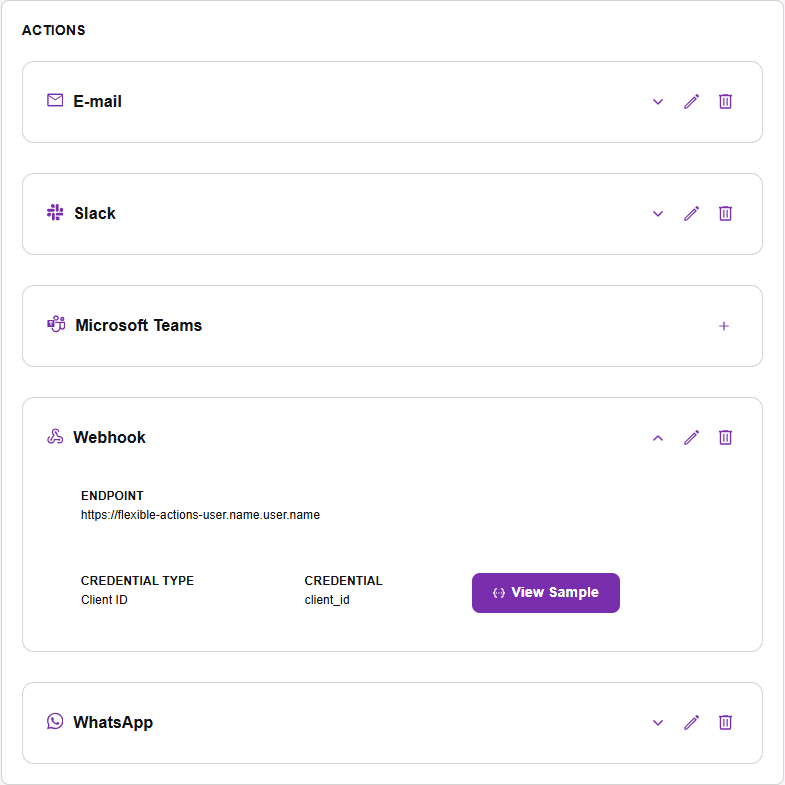This screenshot has width=785, height=785.
Task: Click the View Sample button
Action: click(x=546, y=593)
